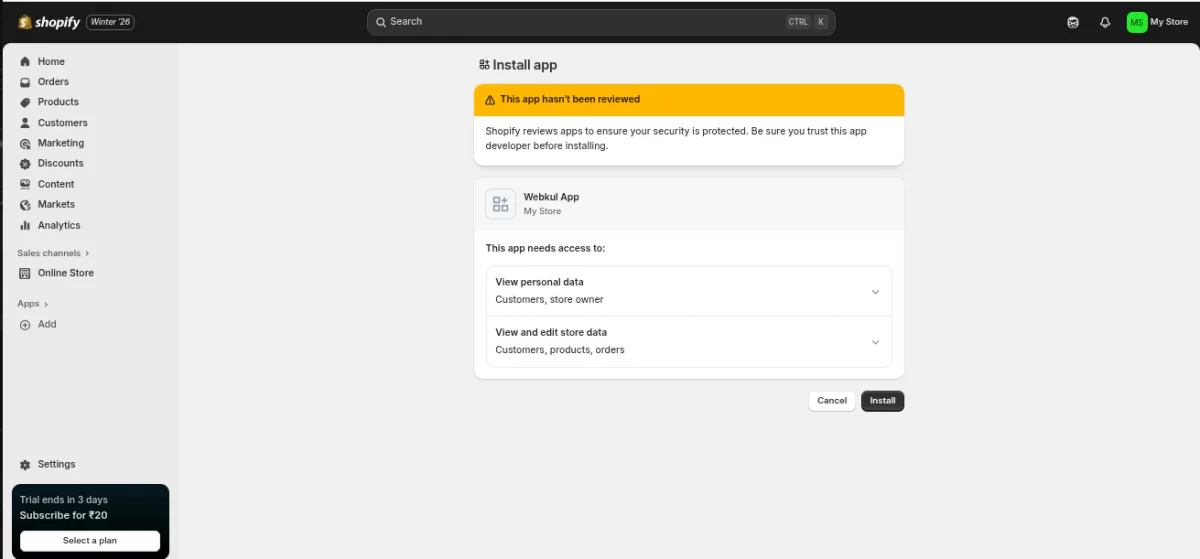
Task: Click the Settings gear icon in the sidebar
Action: (x=25, y=465)
